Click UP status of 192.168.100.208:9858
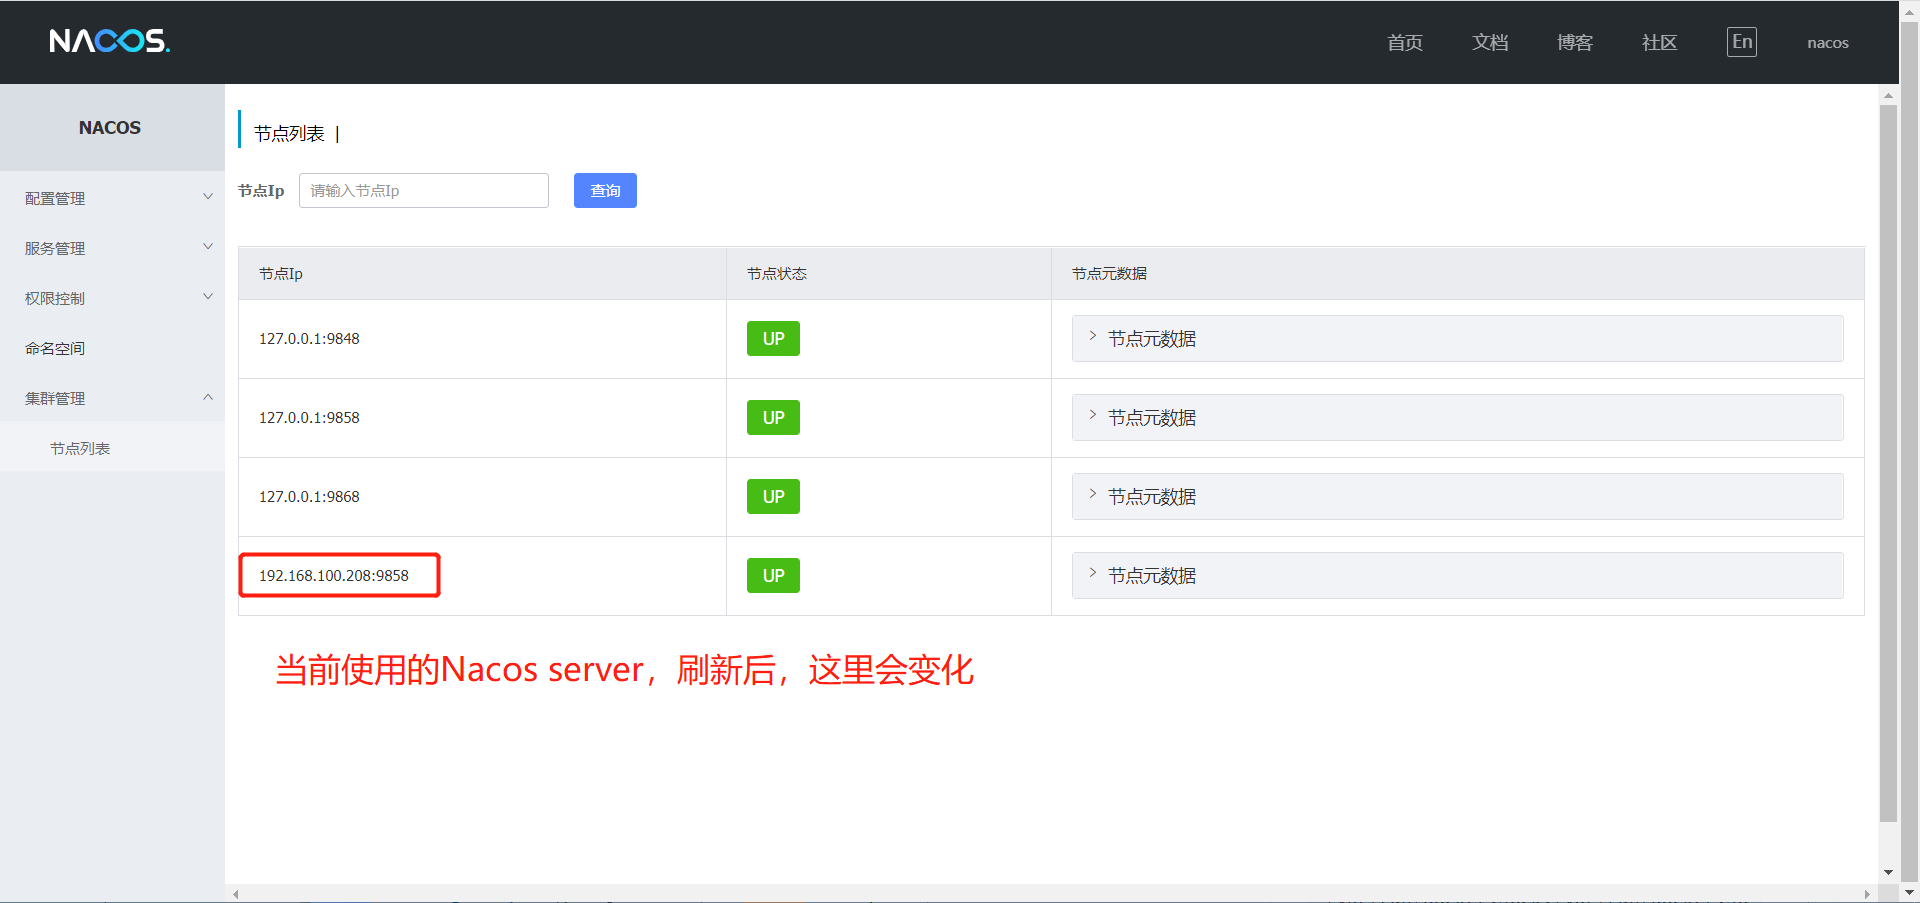Screen dimensions: 1920x903 pos(773,575)
